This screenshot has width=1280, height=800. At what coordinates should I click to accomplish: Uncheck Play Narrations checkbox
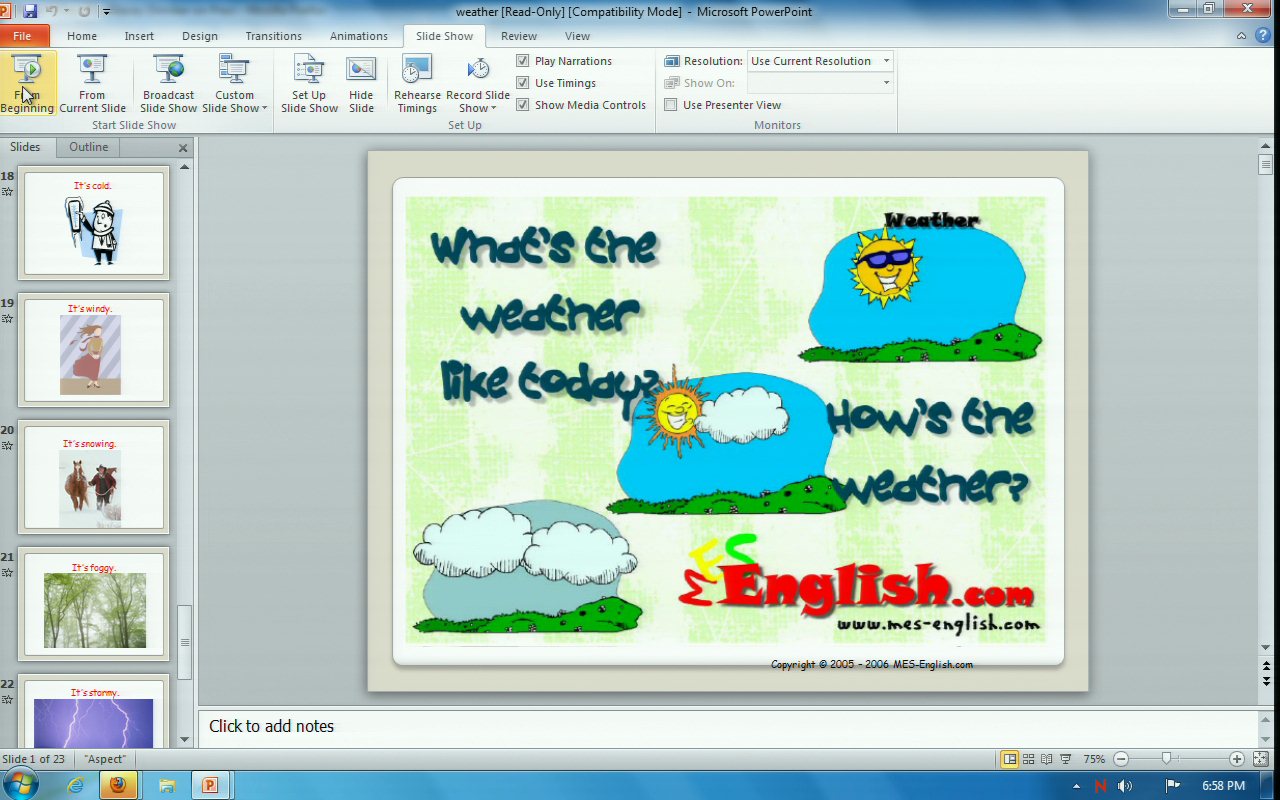coord(523,61)
